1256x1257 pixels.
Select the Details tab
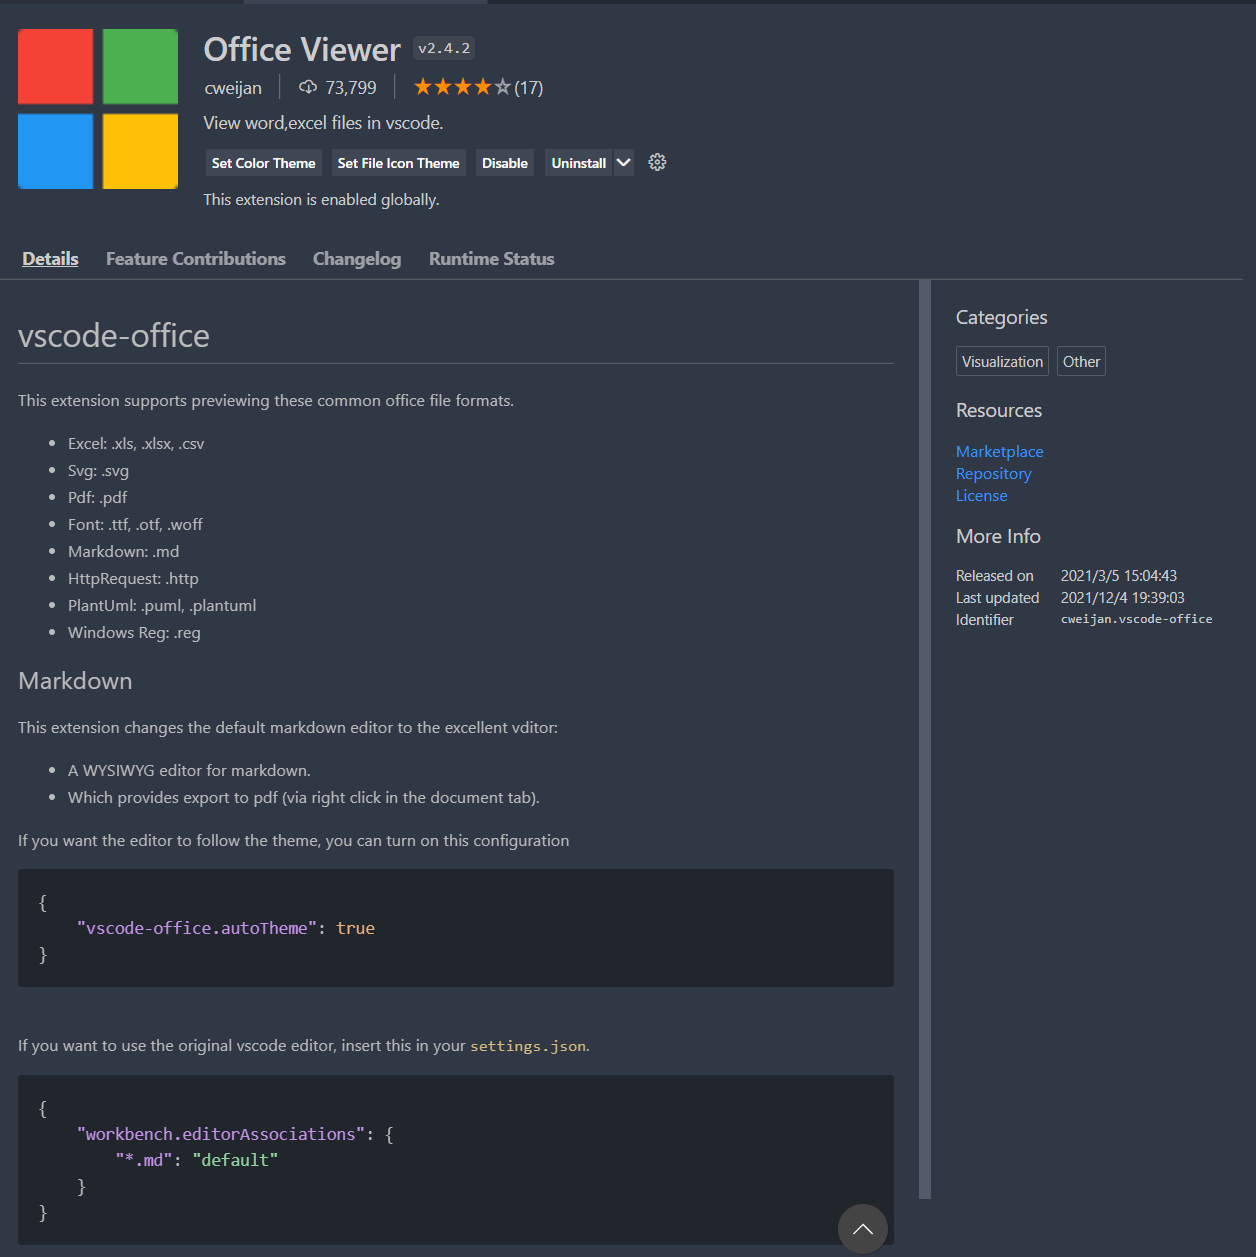[50, 259]
